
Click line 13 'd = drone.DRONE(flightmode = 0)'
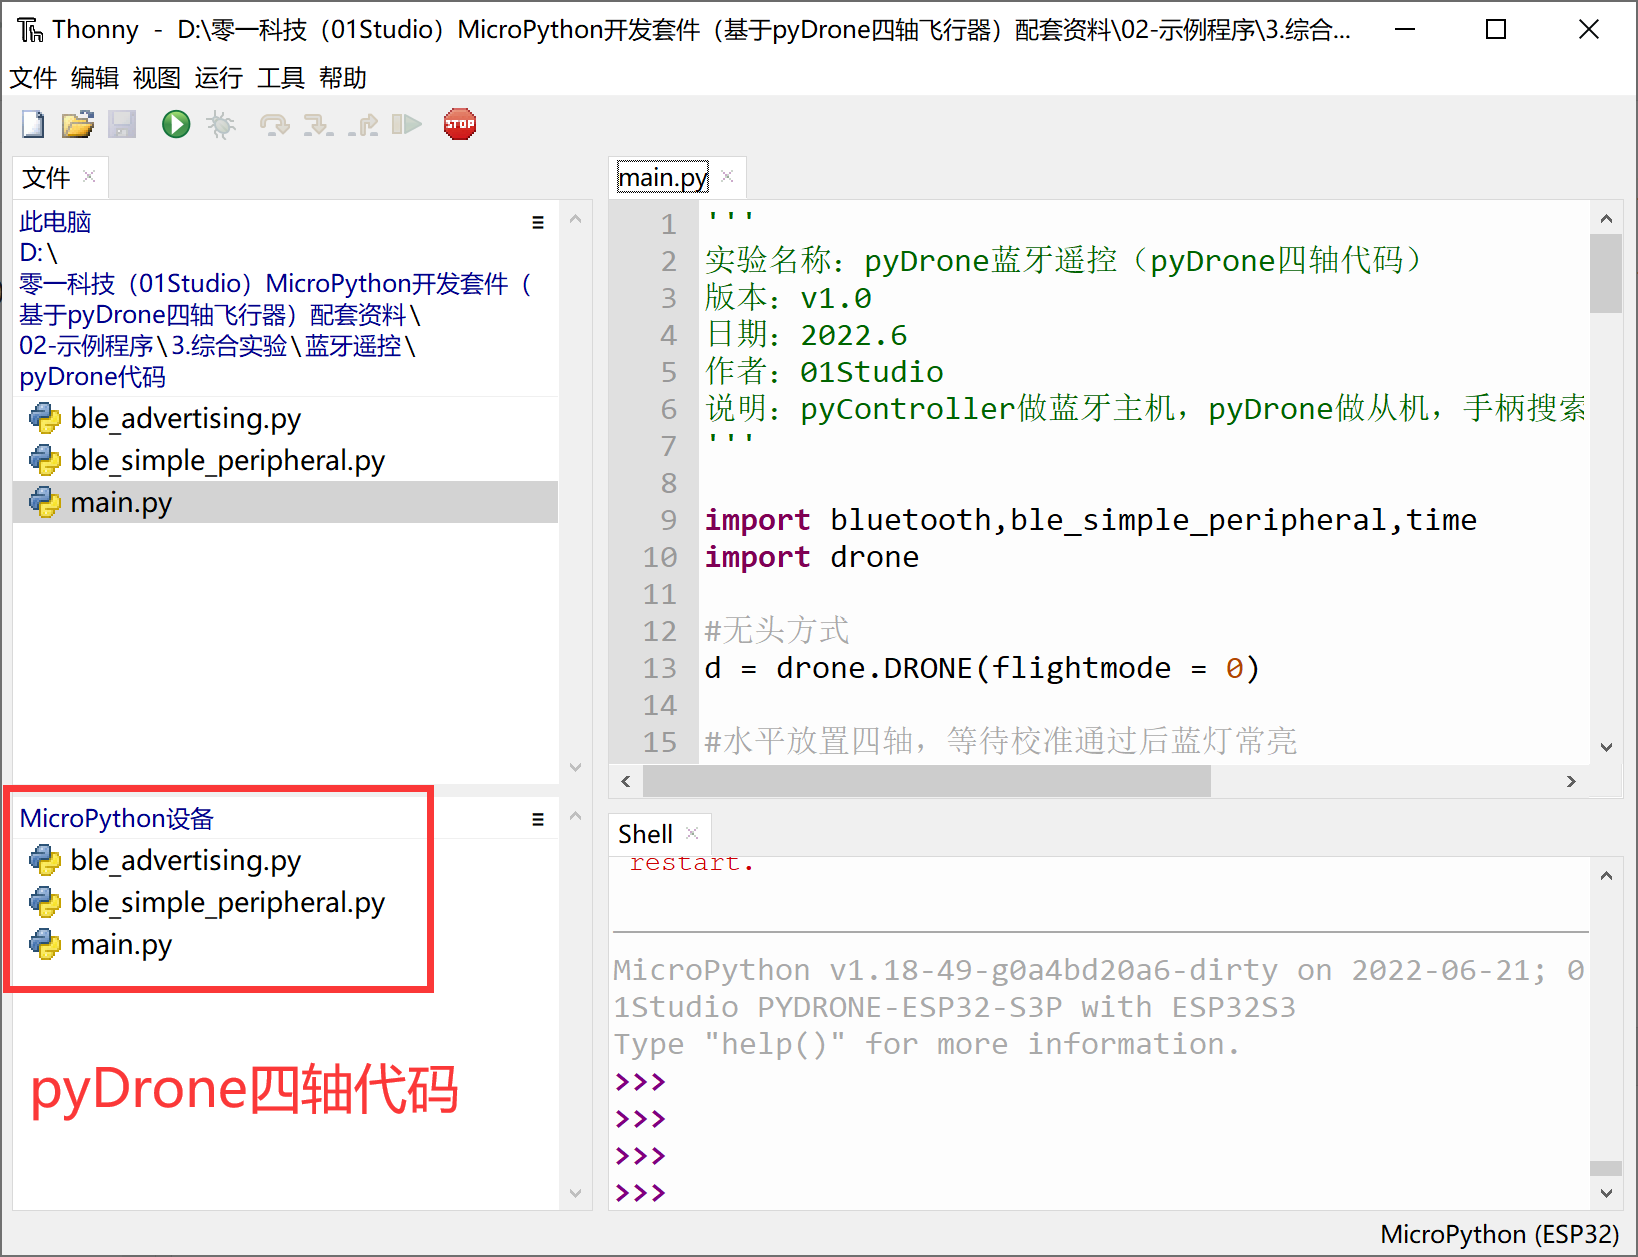coord(982,668)
